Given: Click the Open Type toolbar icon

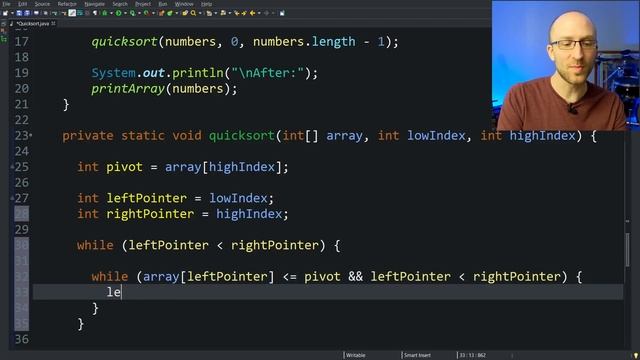Looking at the screenshot, I should (x=184, y=13).
